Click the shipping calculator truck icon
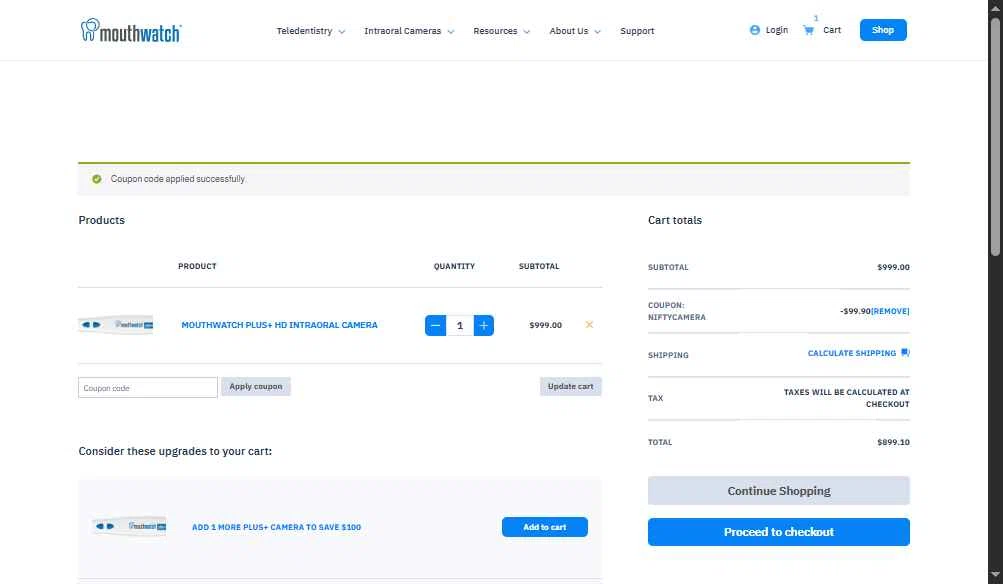The height and width of the screenshot is (584, 1003). [905, 352]
